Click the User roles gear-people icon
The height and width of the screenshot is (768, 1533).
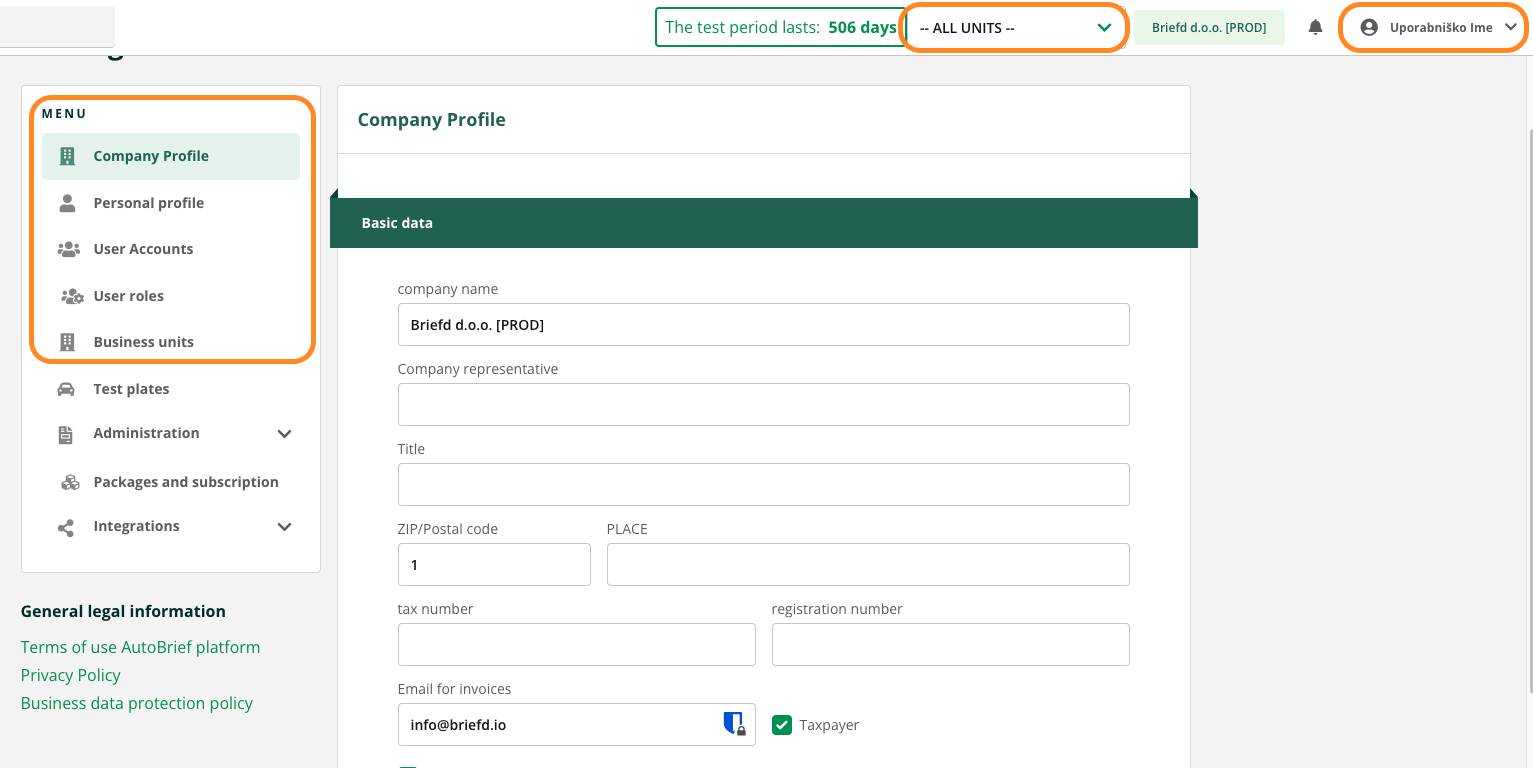[71, 296]
